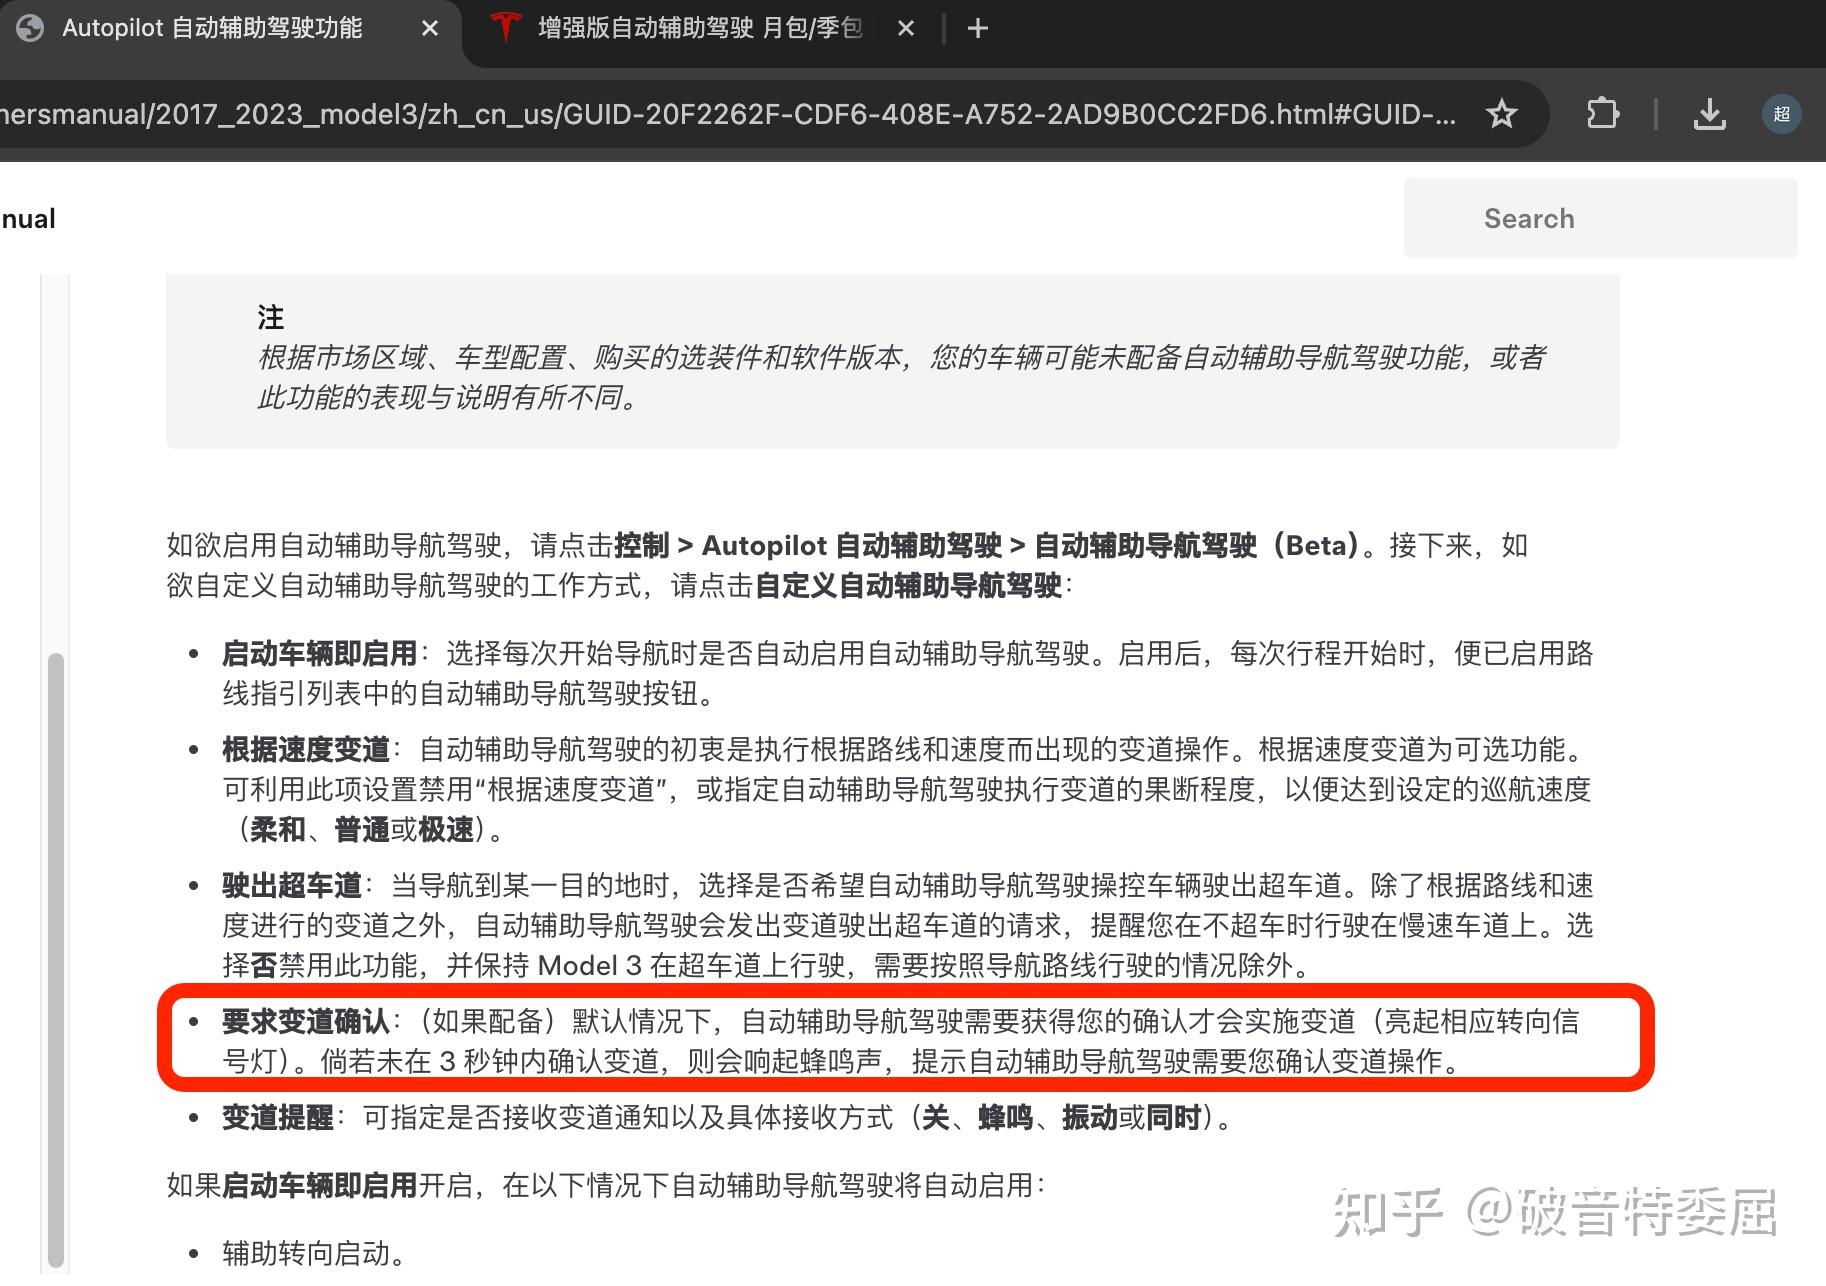Click the 根据速度变道 bullet heading
The width and height of the screenshot is (1826, 1286).
click(306, 749)
